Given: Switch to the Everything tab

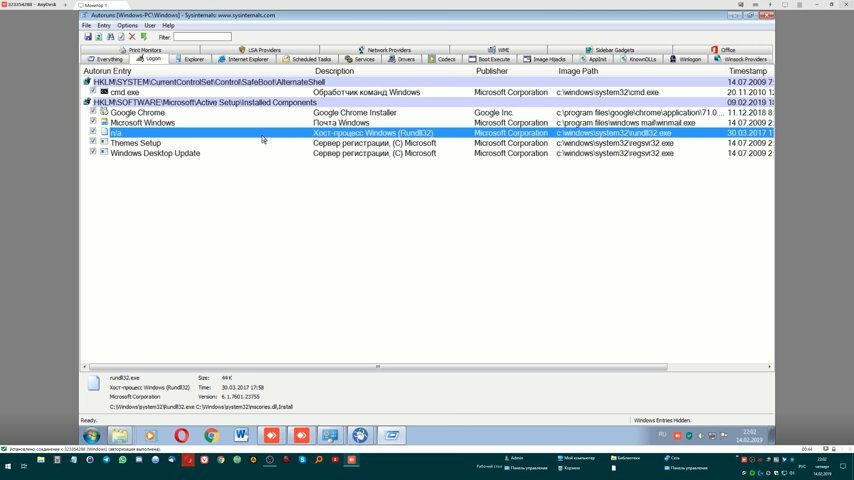Looking at the screenshot, I should tap(105, 59).
